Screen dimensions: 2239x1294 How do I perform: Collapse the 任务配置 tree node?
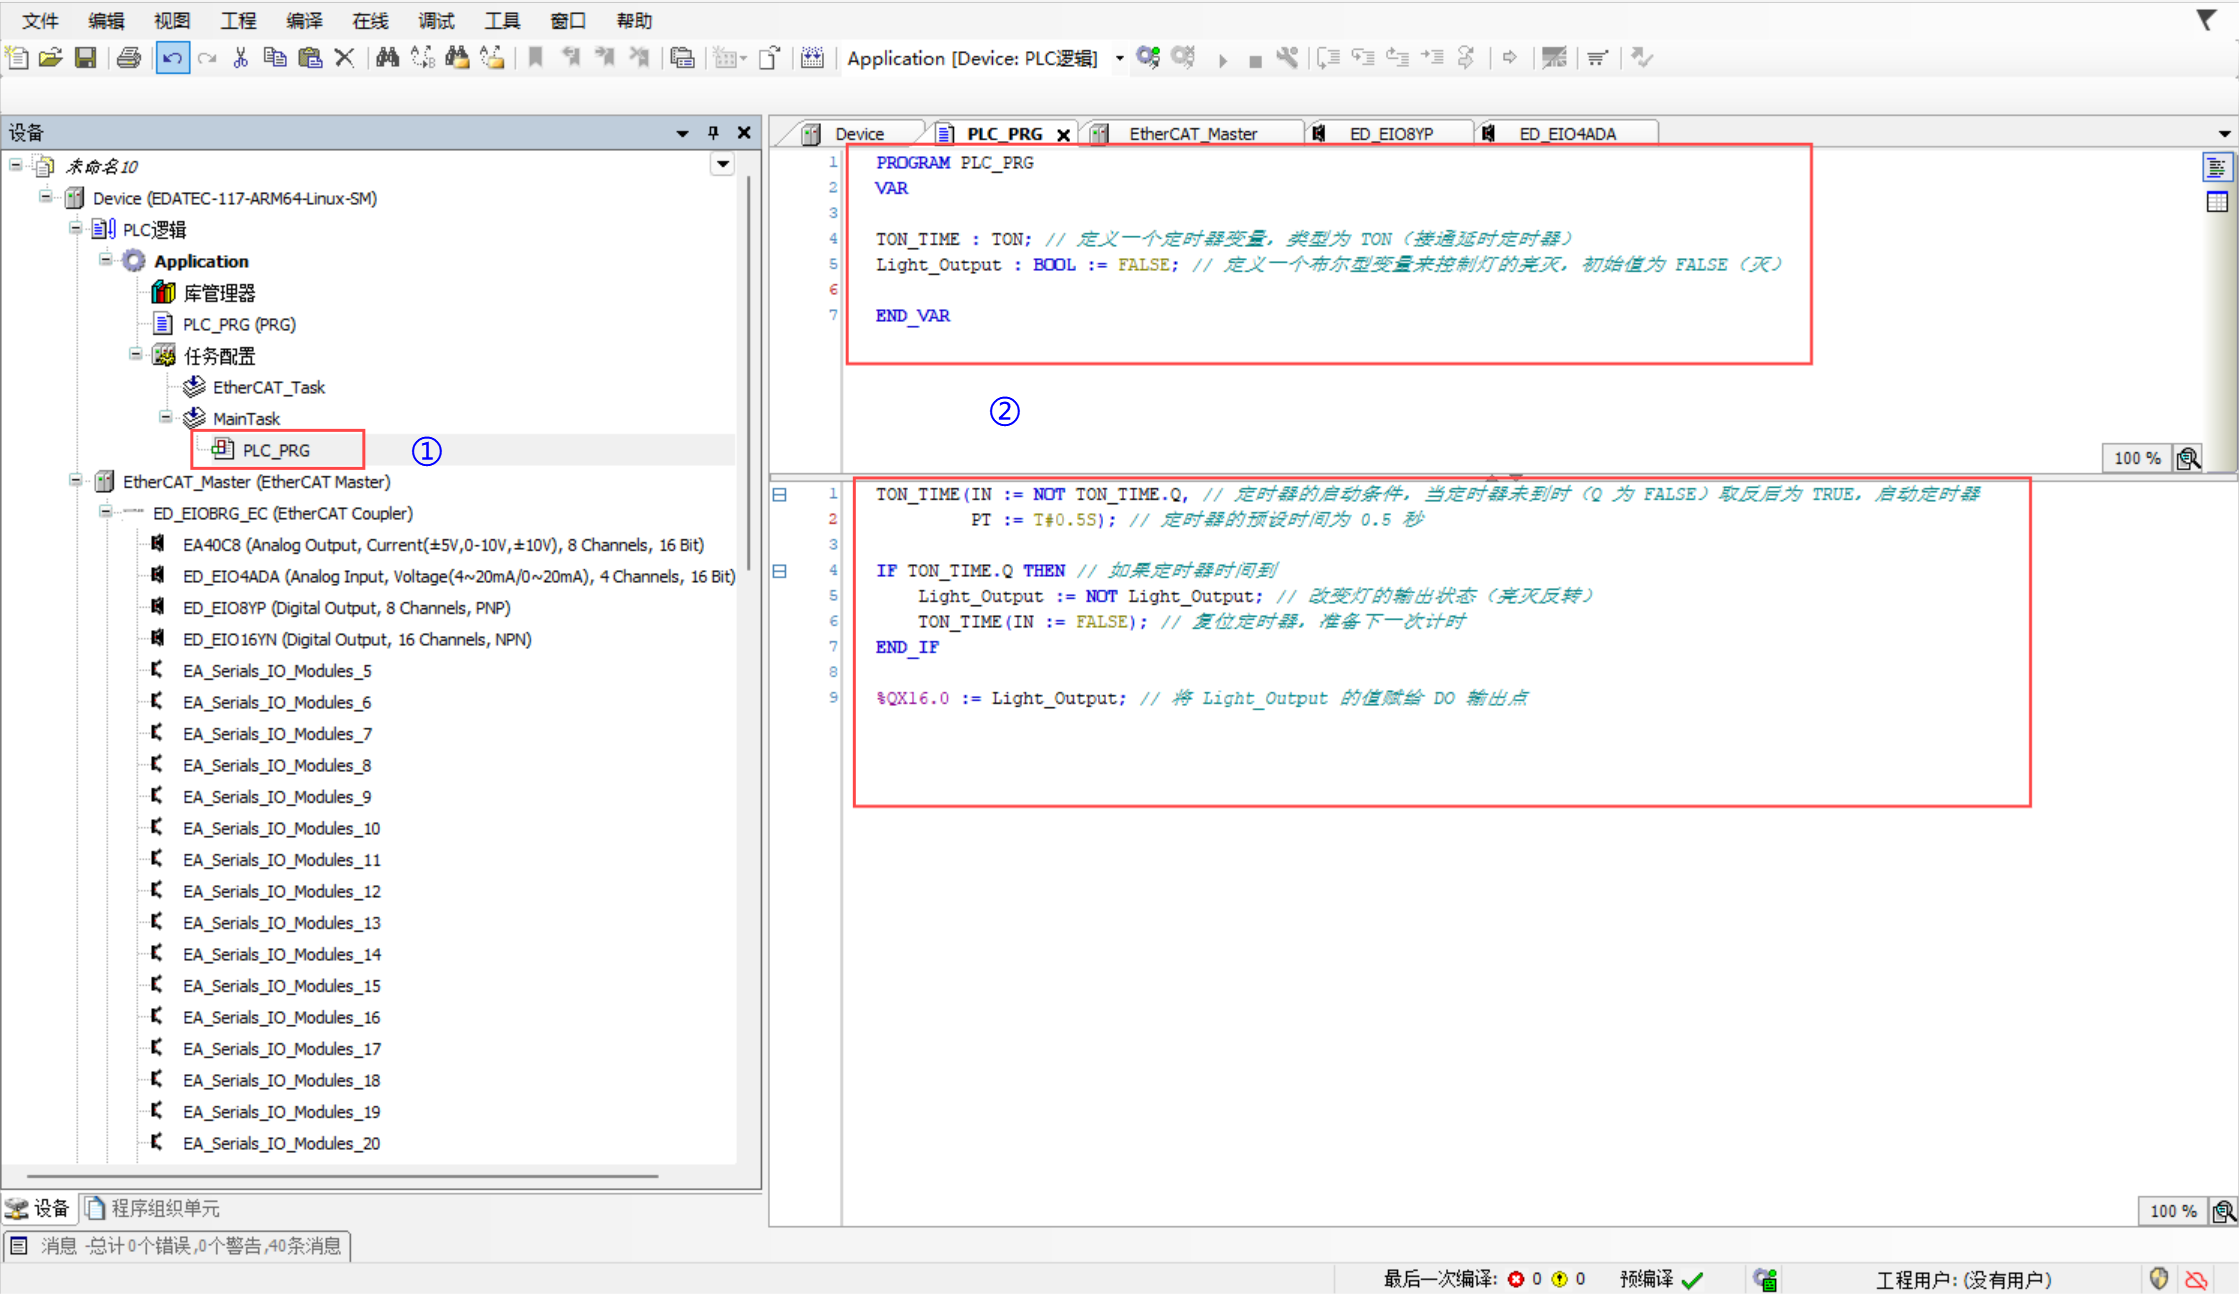pyautogui.click(x=135, y=354)
